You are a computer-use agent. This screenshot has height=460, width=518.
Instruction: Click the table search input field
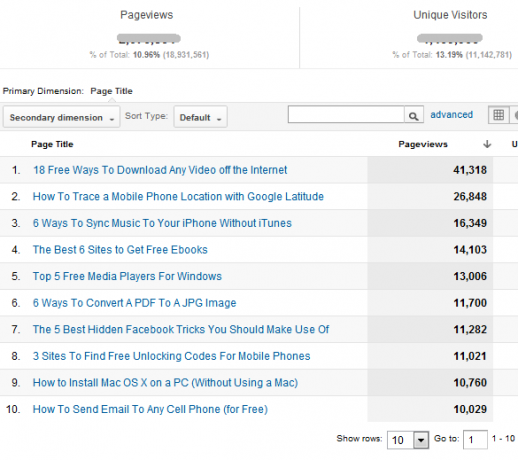(346, 114)
